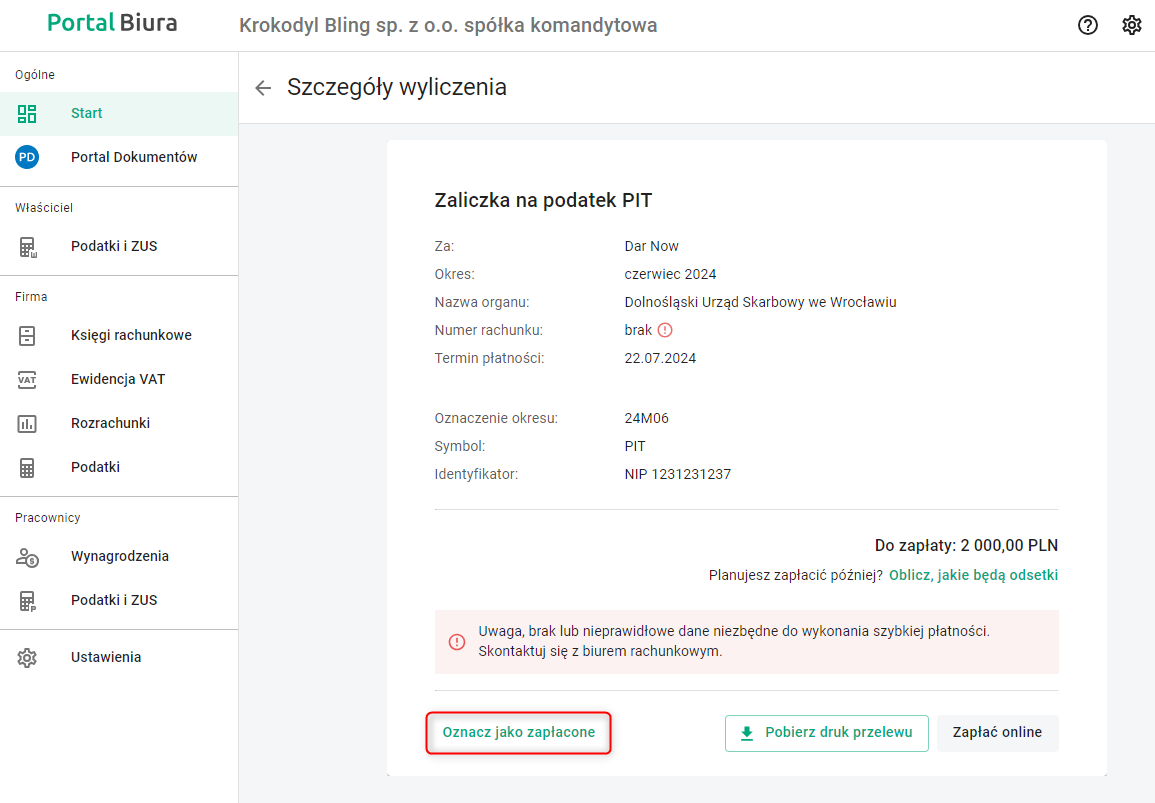Click the Rozrachunki chart icon
This screenshot has height=803, width=1155.
pos(27,423)
